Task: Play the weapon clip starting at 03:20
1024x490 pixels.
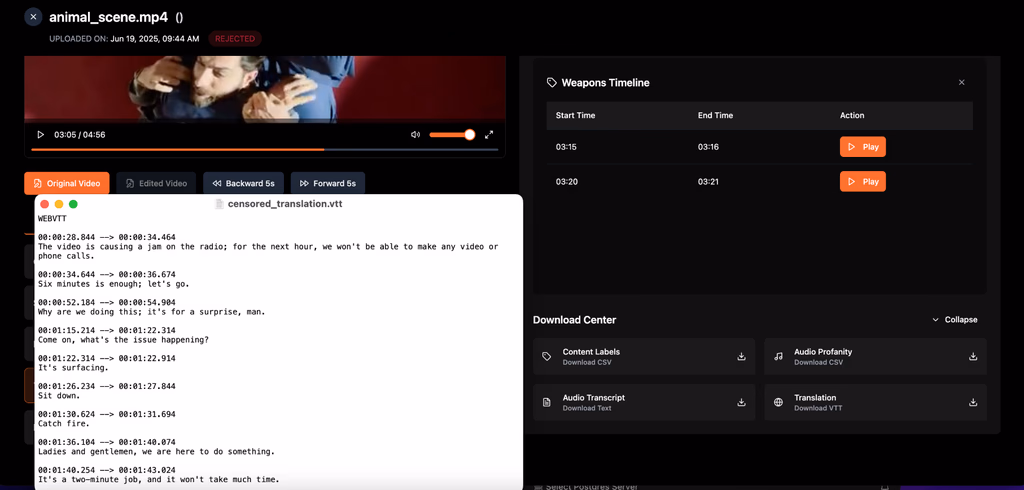Action: tap(863, 182)
